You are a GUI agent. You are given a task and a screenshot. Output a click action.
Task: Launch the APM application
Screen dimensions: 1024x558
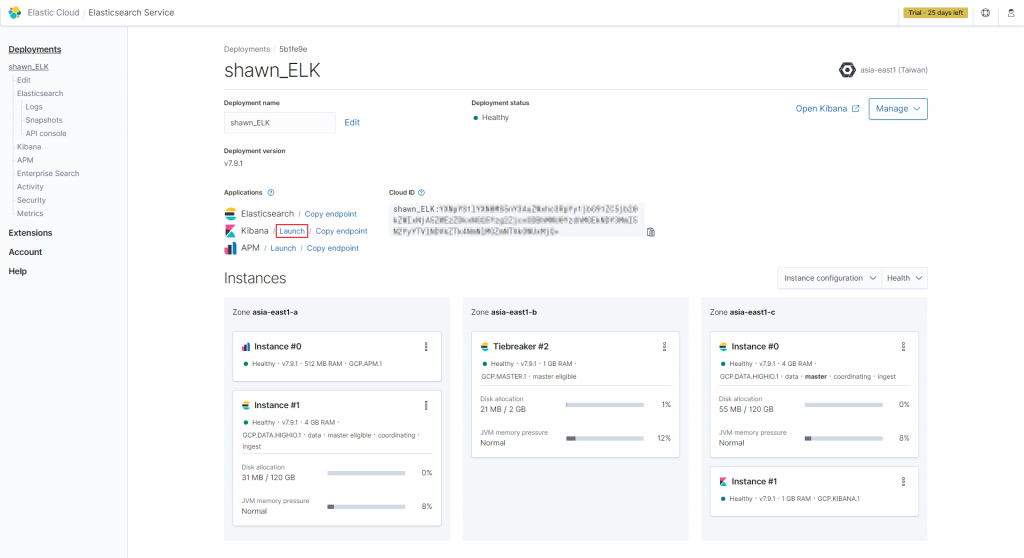coord(283,248)
